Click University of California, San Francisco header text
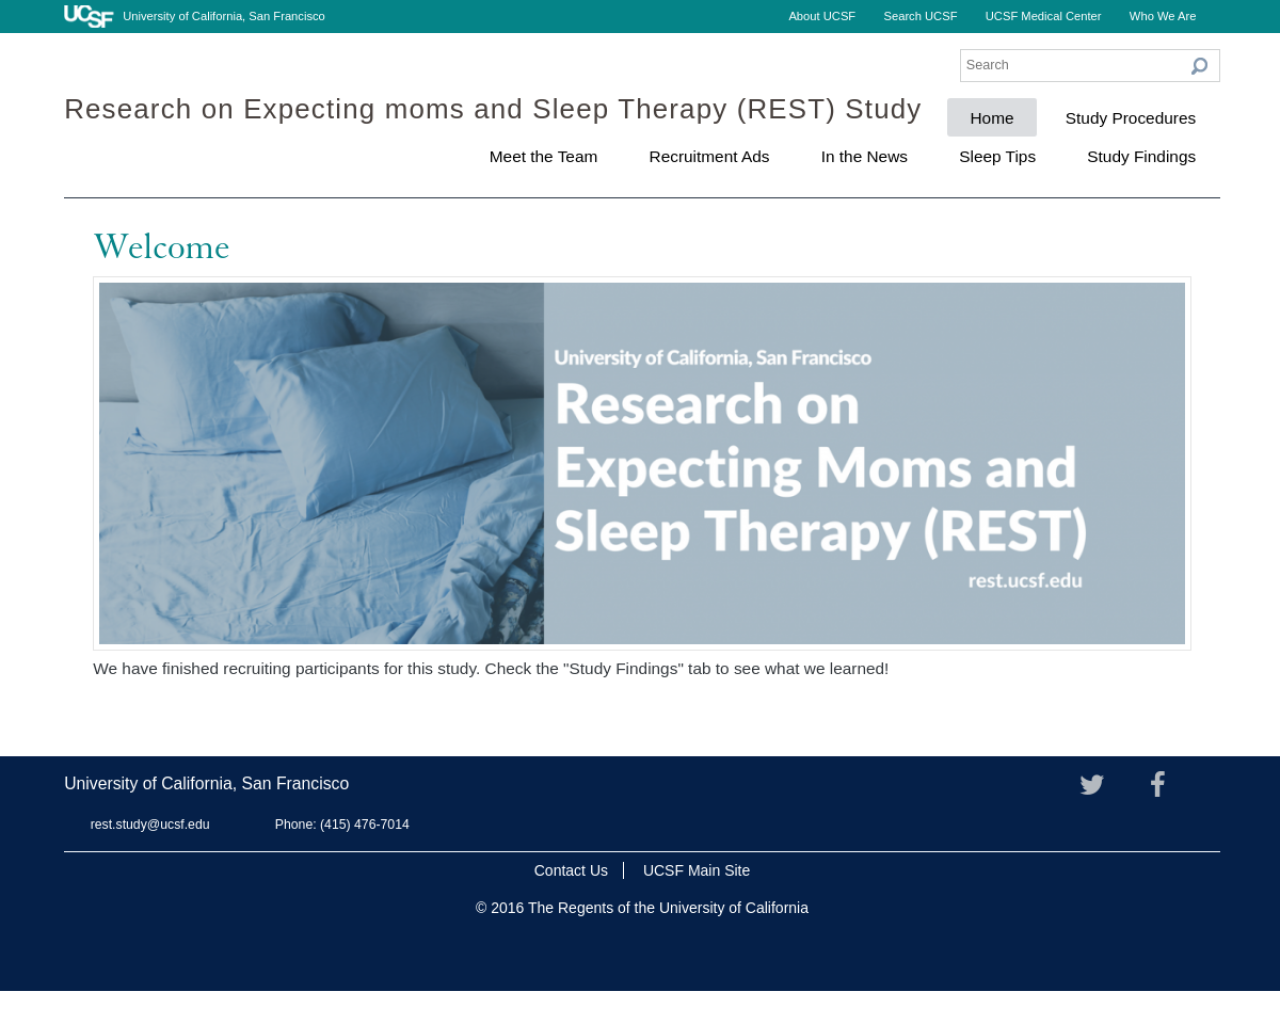Image resolution: width=1280 pixels, height=1024 pixels. (x=224, y=16)
